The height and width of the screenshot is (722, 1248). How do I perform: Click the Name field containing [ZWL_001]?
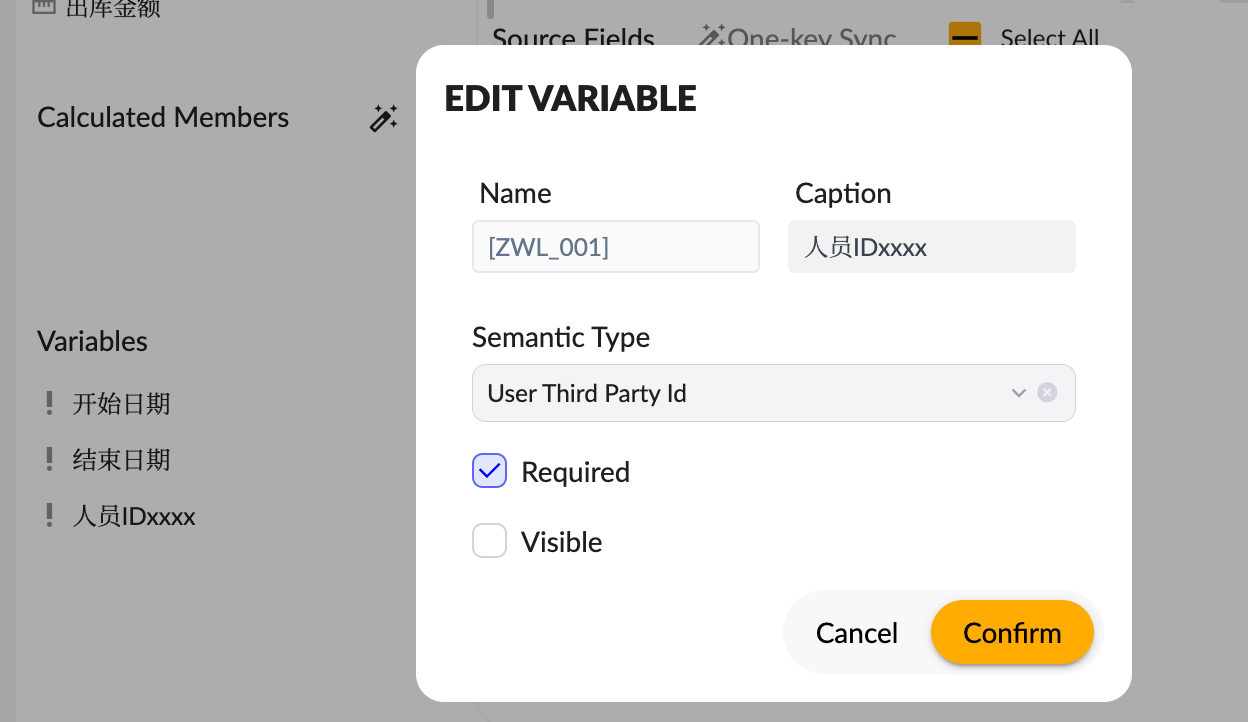click(x=615, y=247)
